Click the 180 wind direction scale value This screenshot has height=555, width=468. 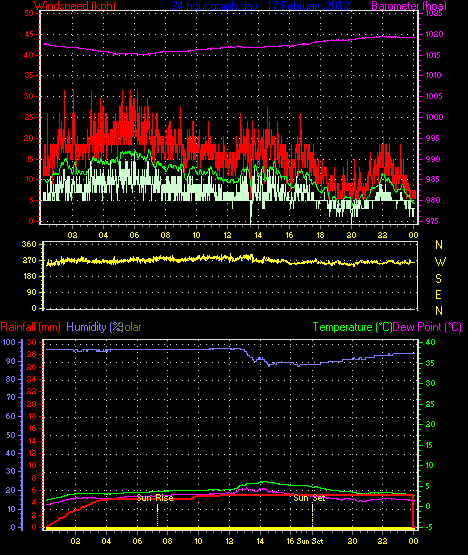pos(29,276)
